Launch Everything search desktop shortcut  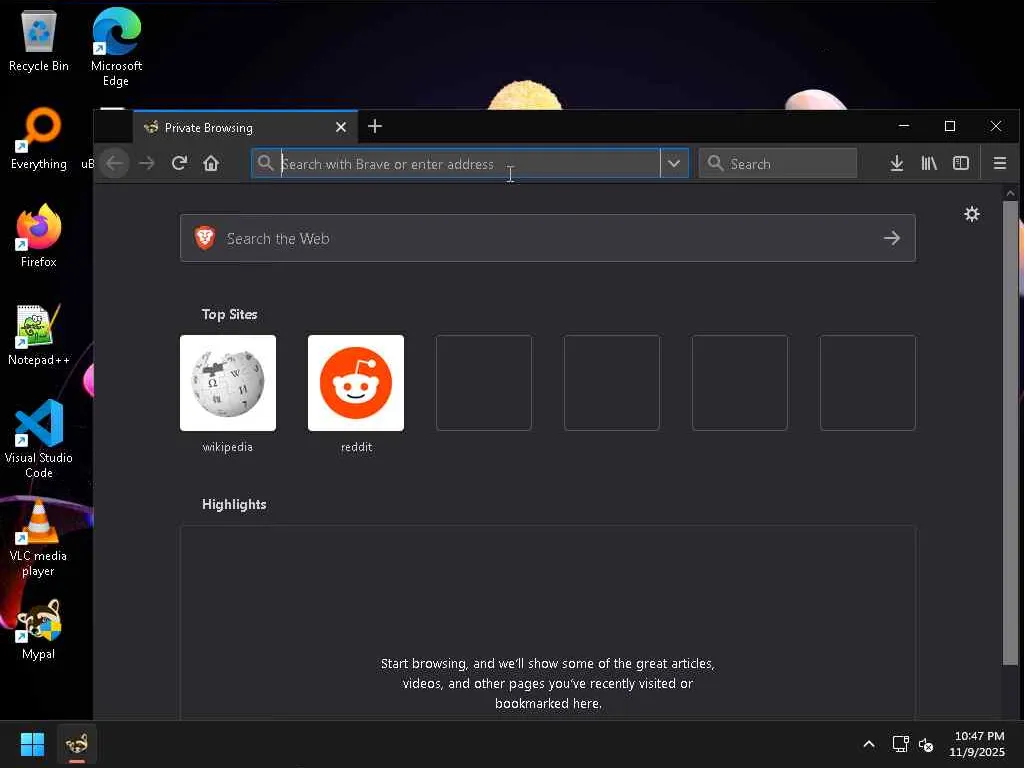point(39,139)
